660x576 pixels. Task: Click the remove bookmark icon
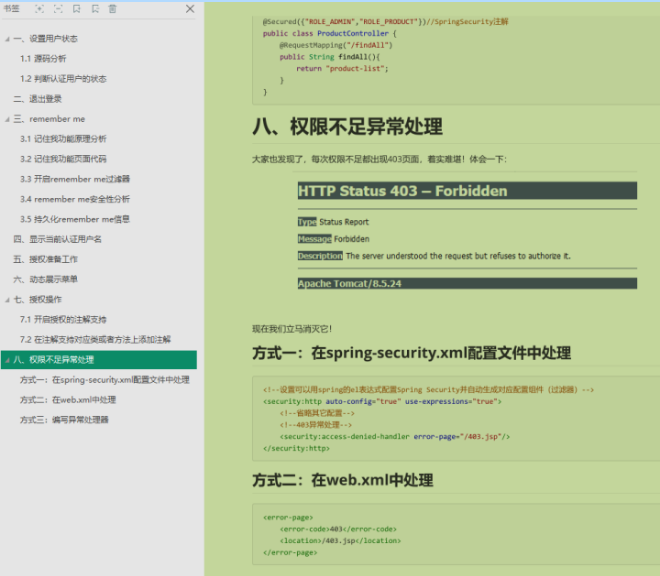[x=95, y=9]
